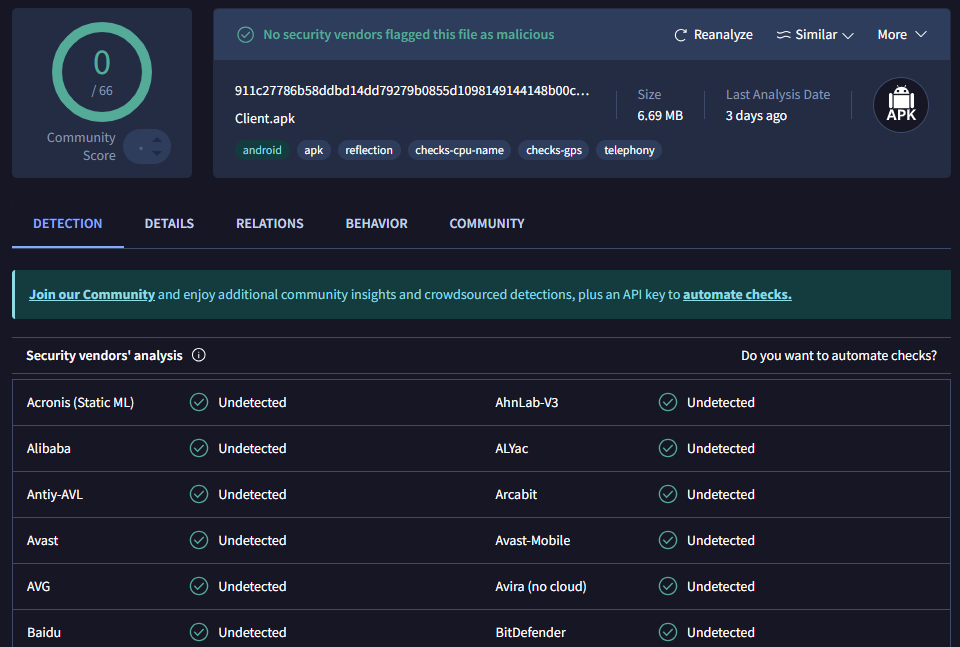
Task: Upvote the community score with up arrow
Action: (157, 140)
